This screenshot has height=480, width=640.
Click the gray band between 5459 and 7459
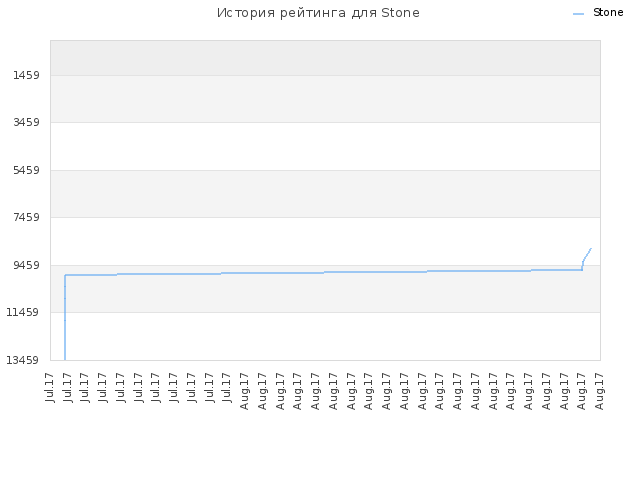[325, 193]
